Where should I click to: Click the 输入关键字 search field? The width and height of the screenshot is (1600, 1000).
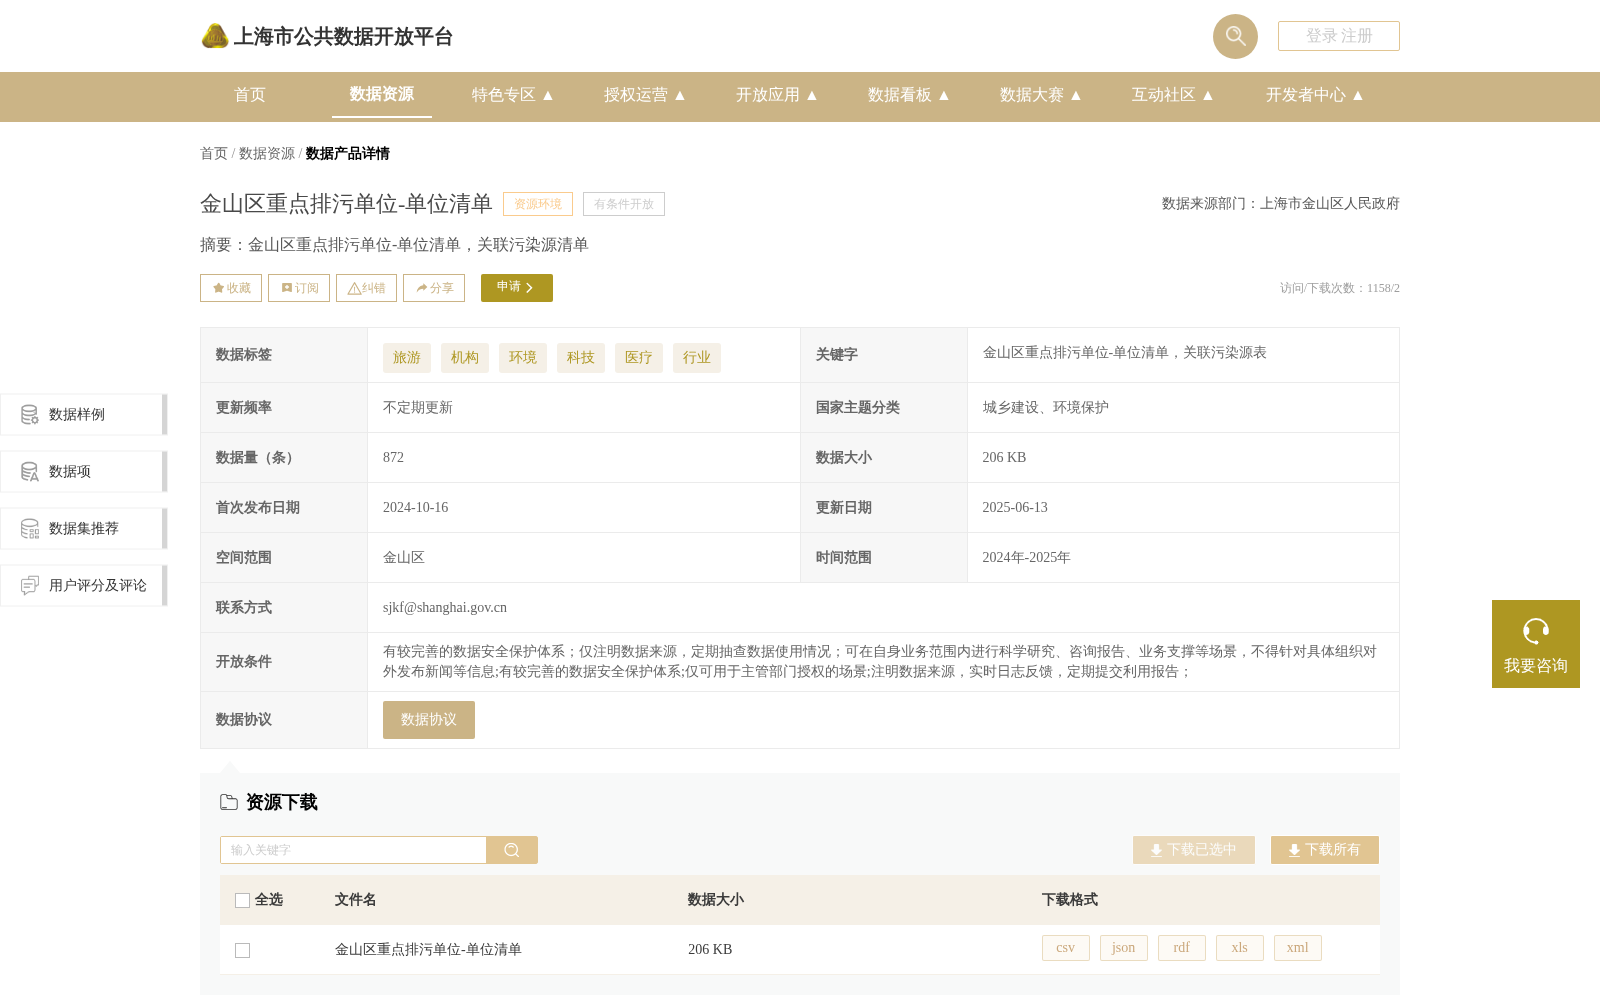pos(353,850)
